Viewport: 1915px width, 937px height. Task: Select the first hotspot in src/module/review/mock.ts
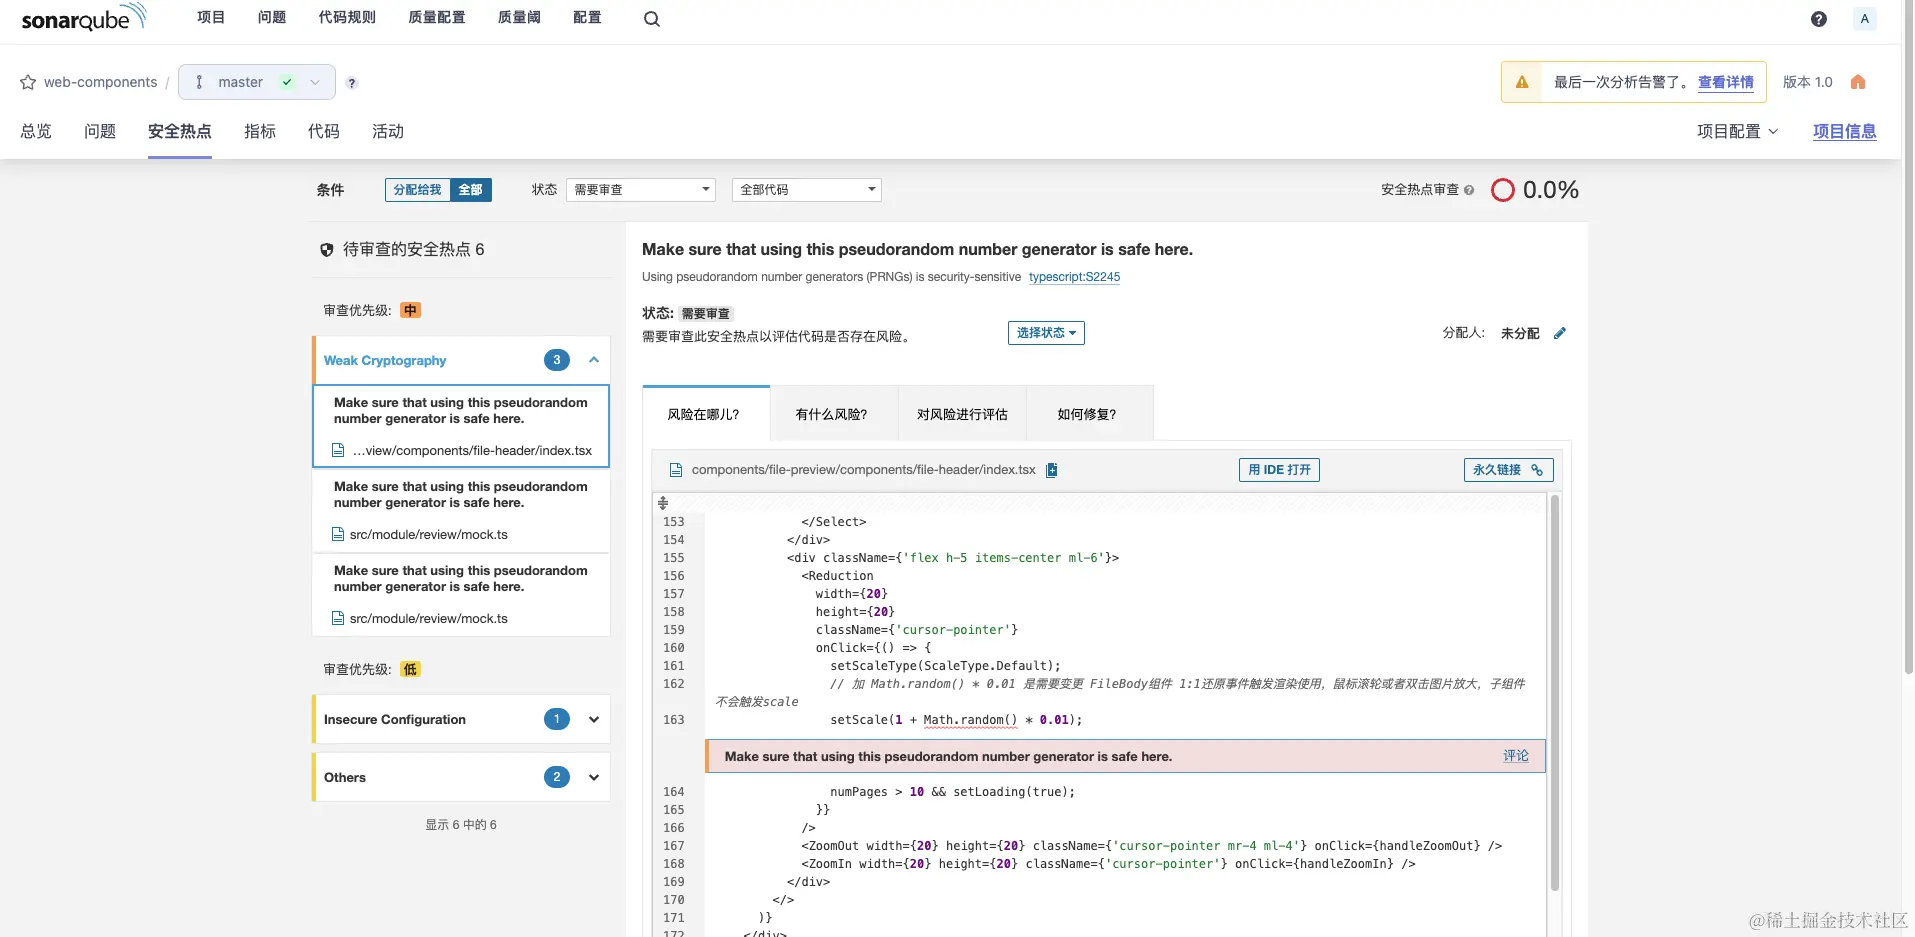(461, 511)
